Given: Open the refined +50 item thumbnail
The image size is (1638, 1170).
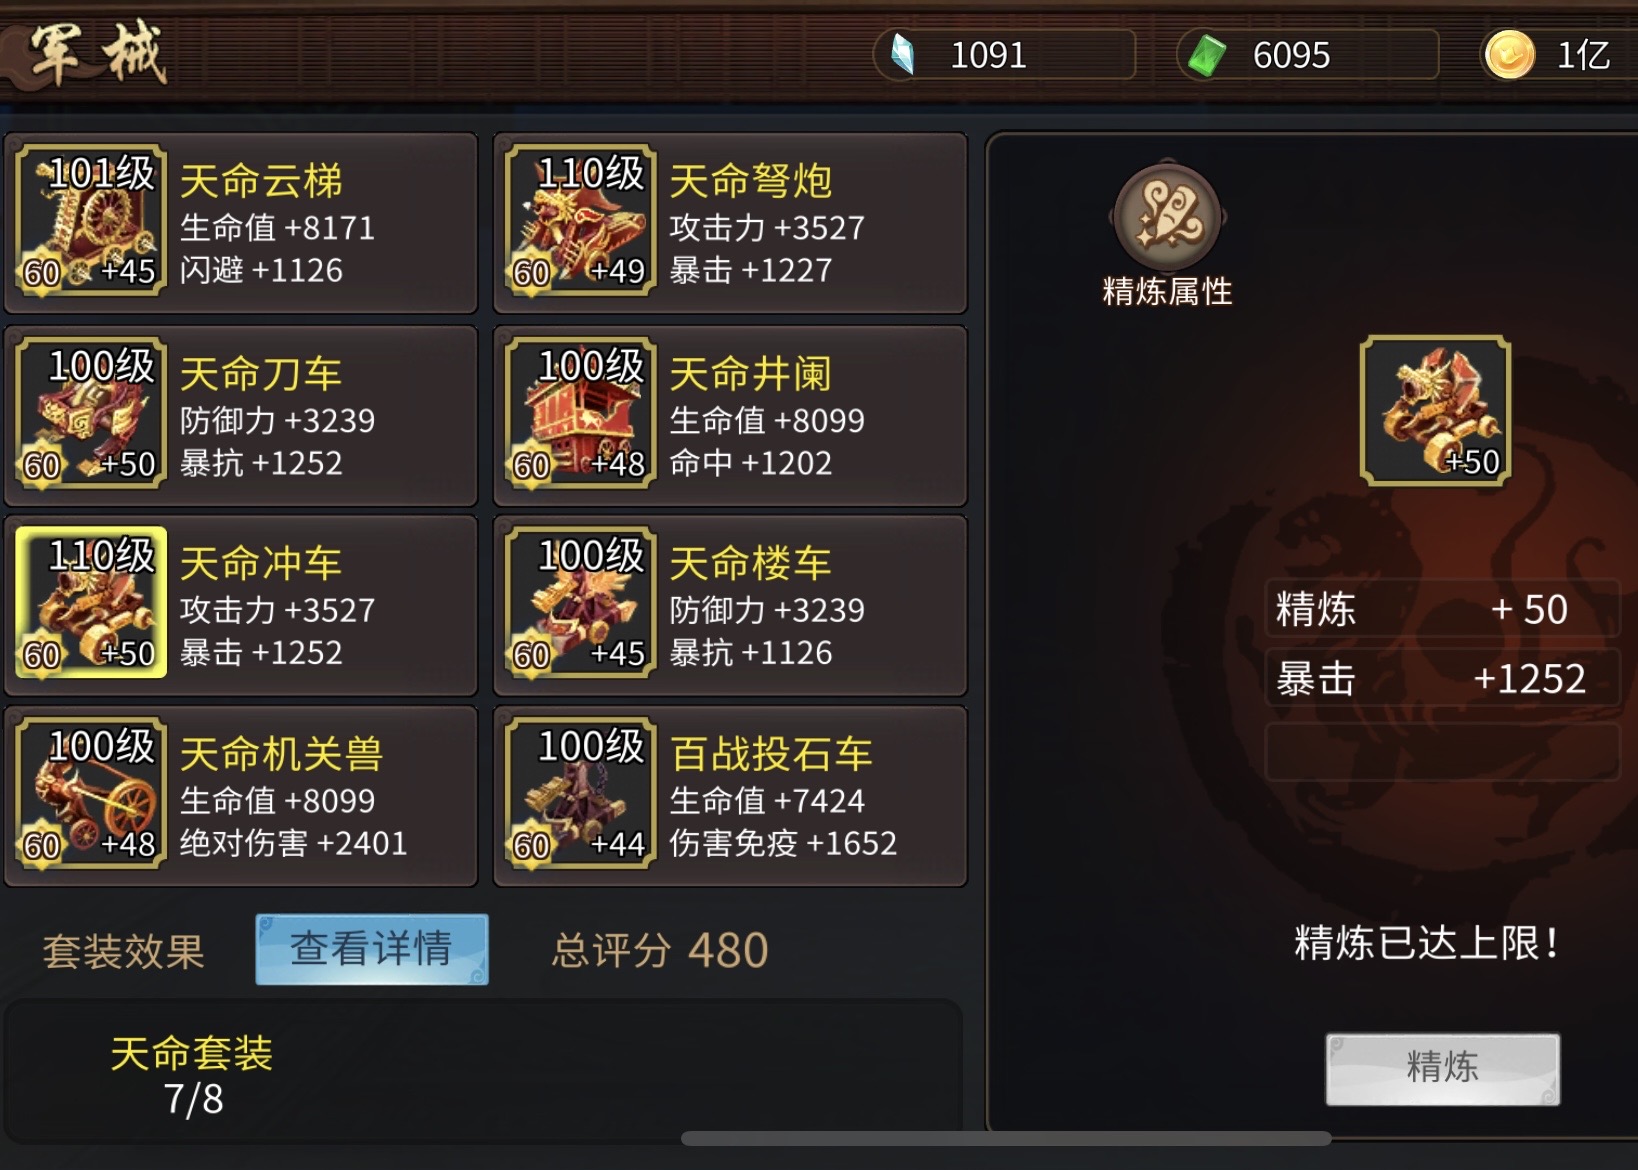Looking at the screenshot, I should [x=1435, y=411].
